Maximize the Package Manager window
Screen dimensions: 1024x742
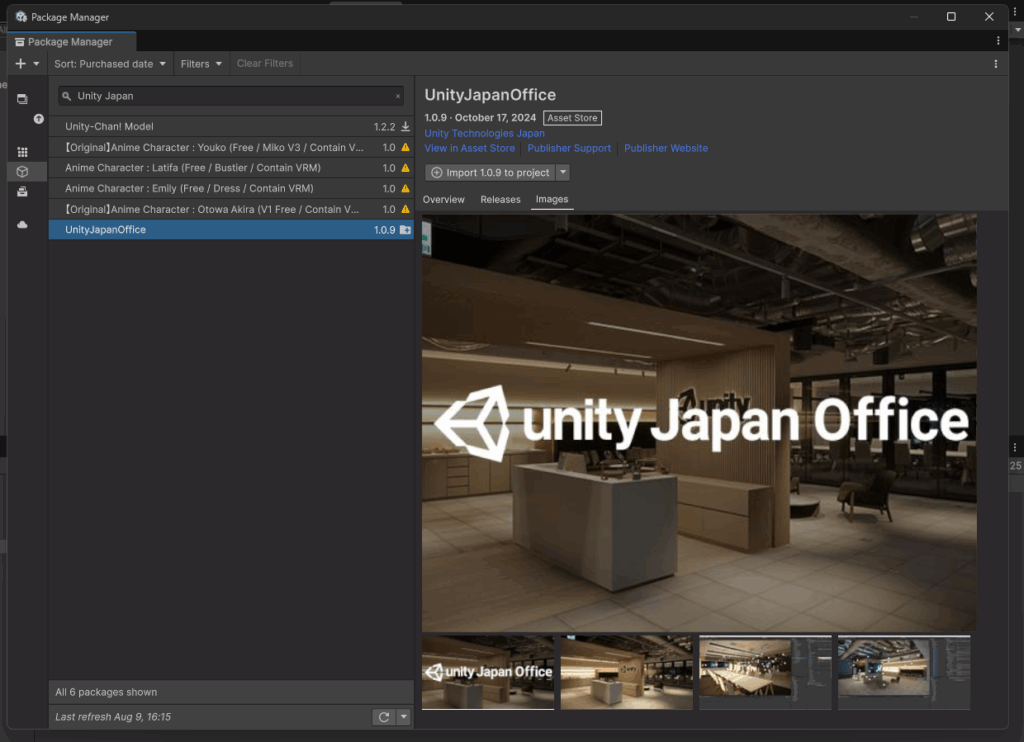(951, 16)
